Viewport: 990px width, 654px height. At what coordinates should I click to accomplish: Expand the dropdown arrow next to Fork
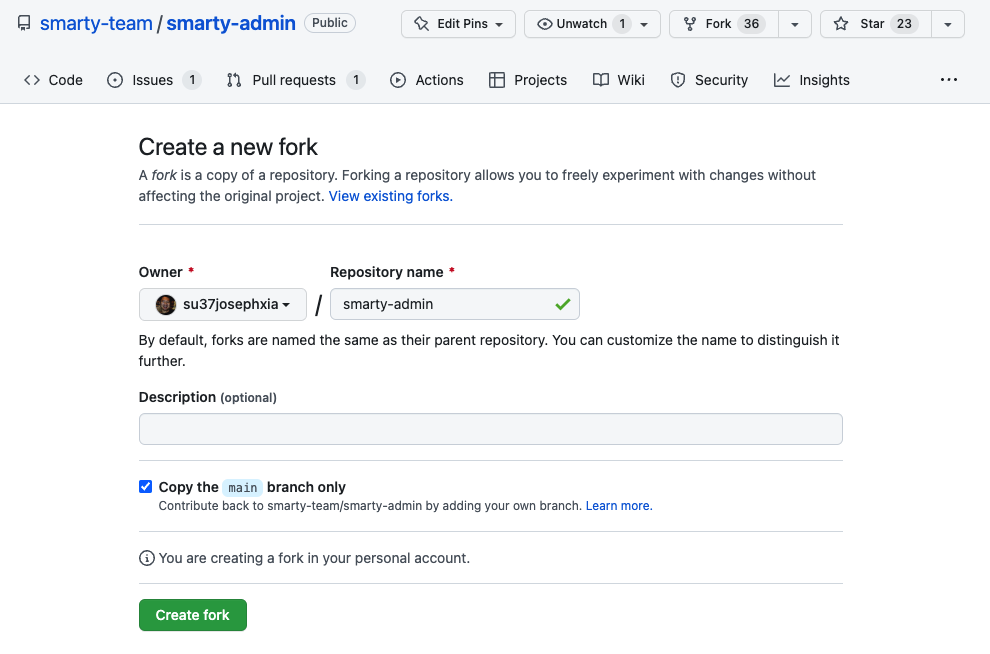(794, 24)
